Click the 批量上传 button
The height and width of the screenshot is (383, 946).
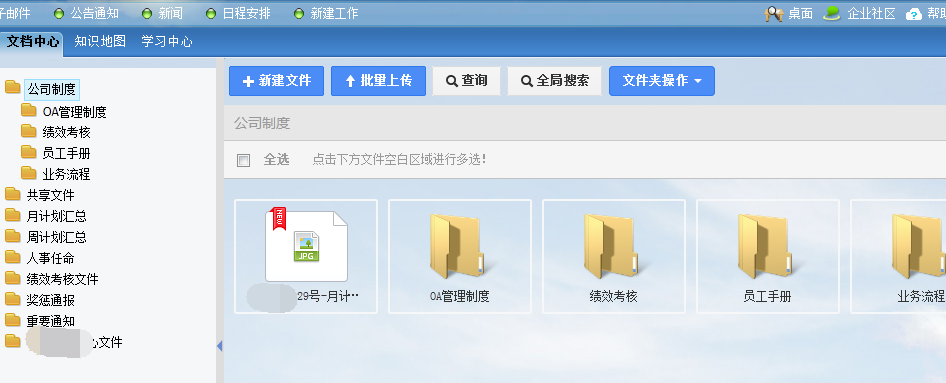click(x=378, y=81)
